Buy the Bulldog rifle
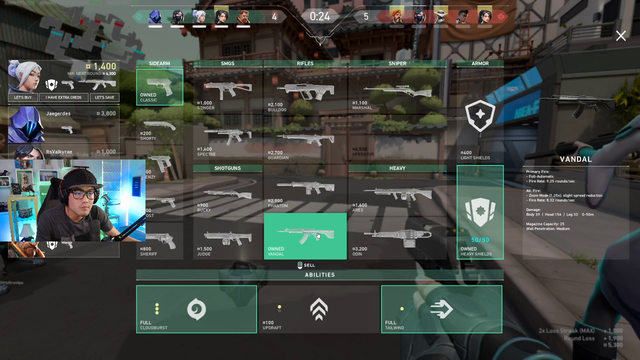This screenshot has height=360, width=640. [305, 92]
